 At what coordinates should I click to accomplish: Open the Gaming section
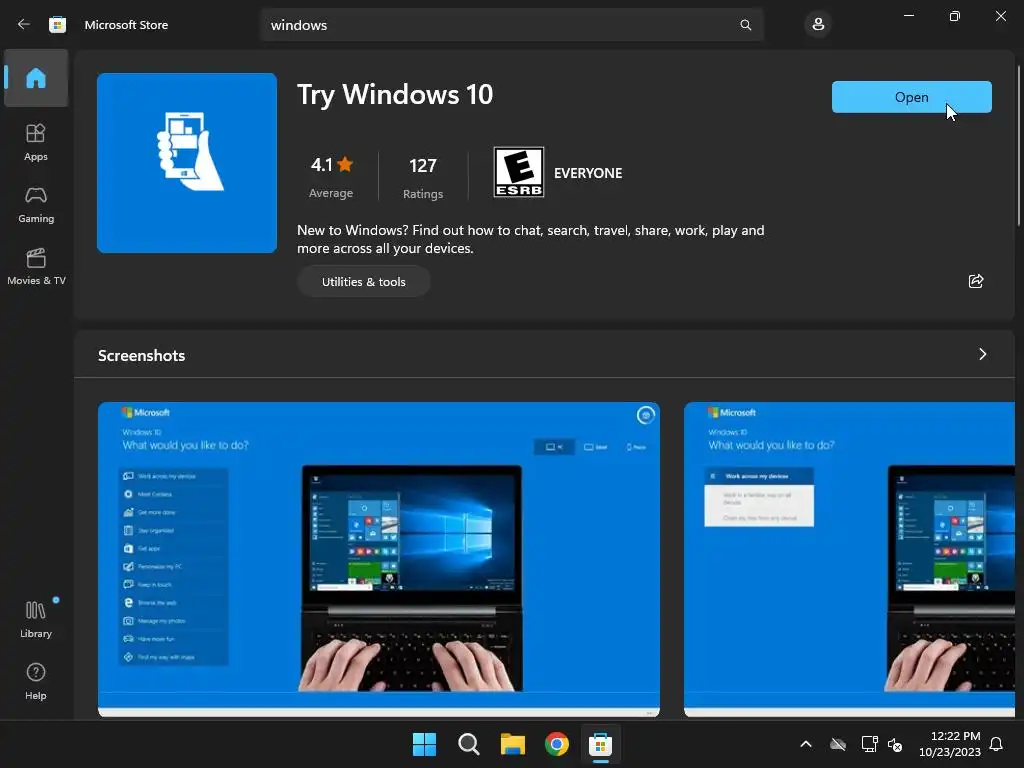pyautogui.click(x=36, y=204)
